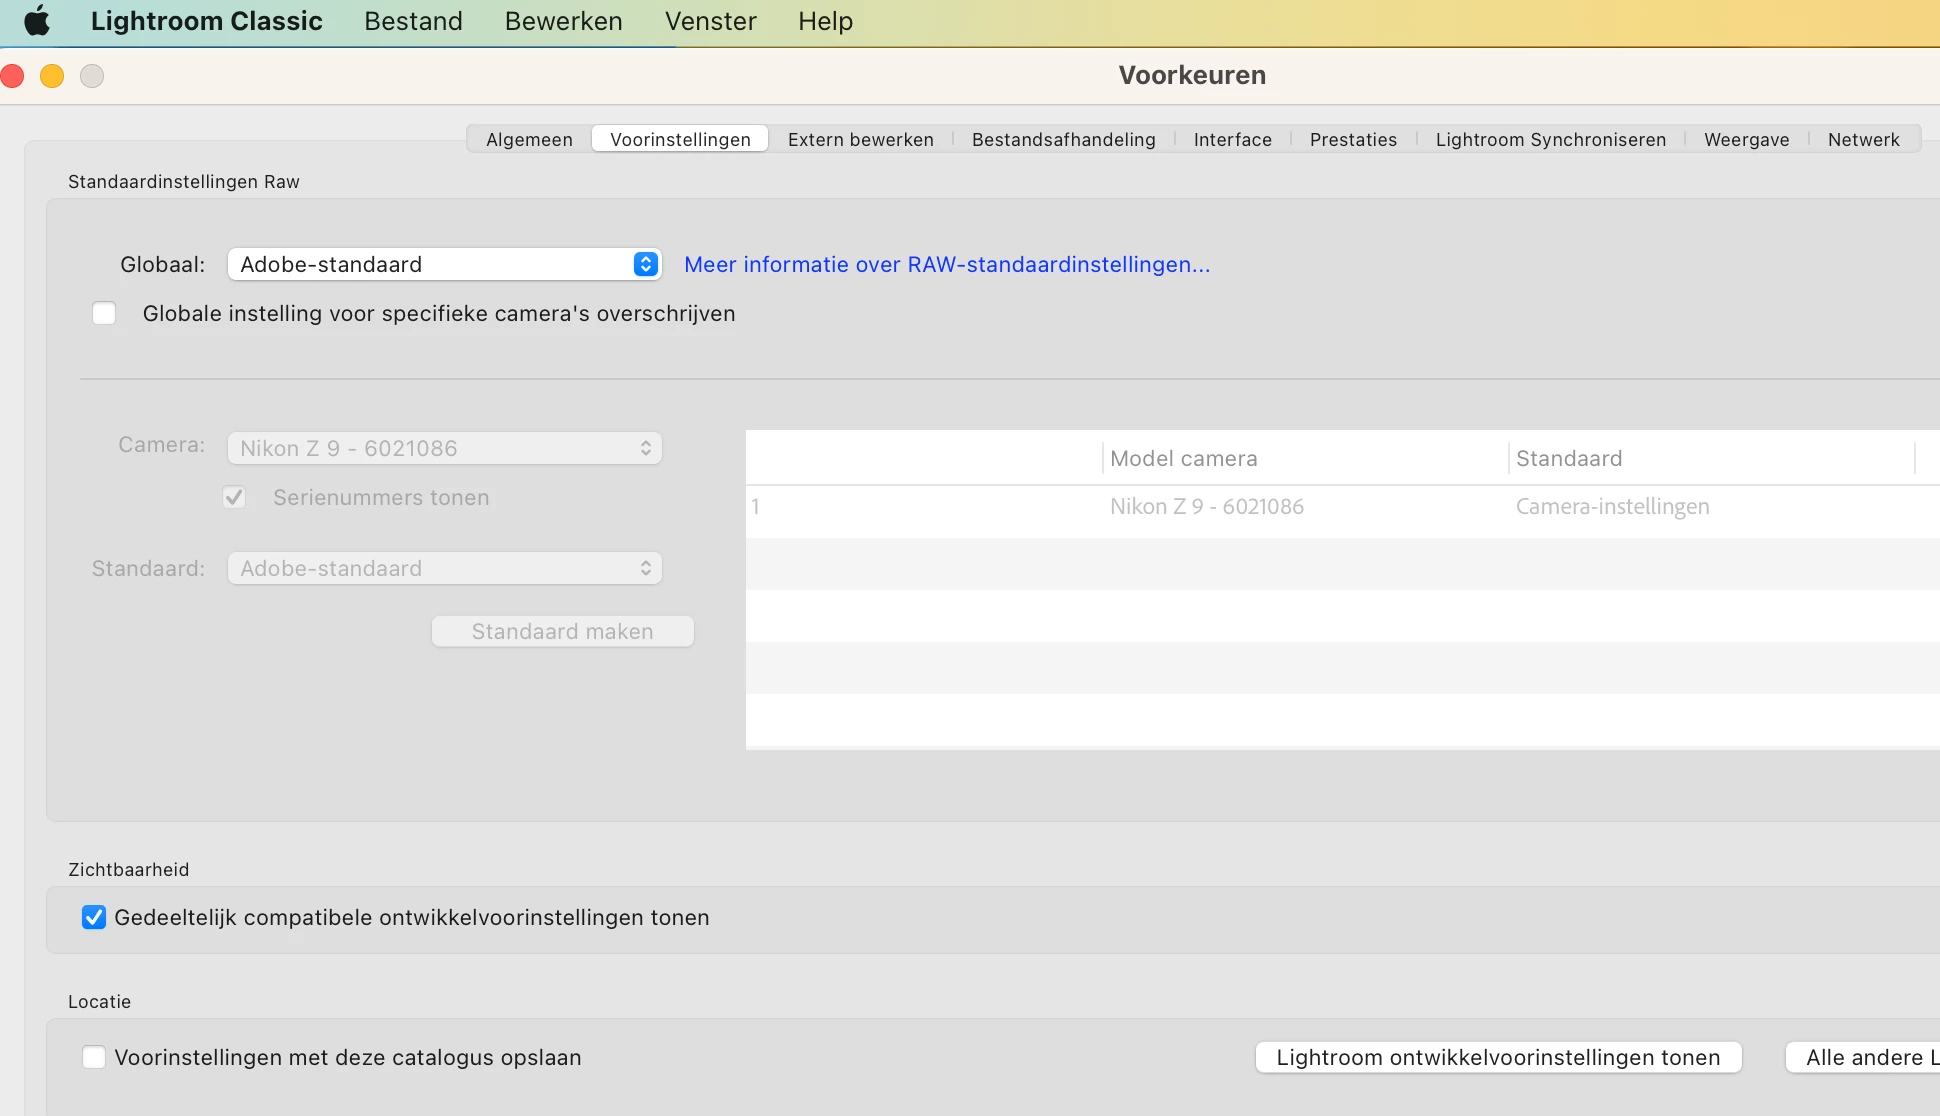This screenshot has width=1940, height=1116.
Task: Go to the Prestaties tab
Action: coord(1353,139)
